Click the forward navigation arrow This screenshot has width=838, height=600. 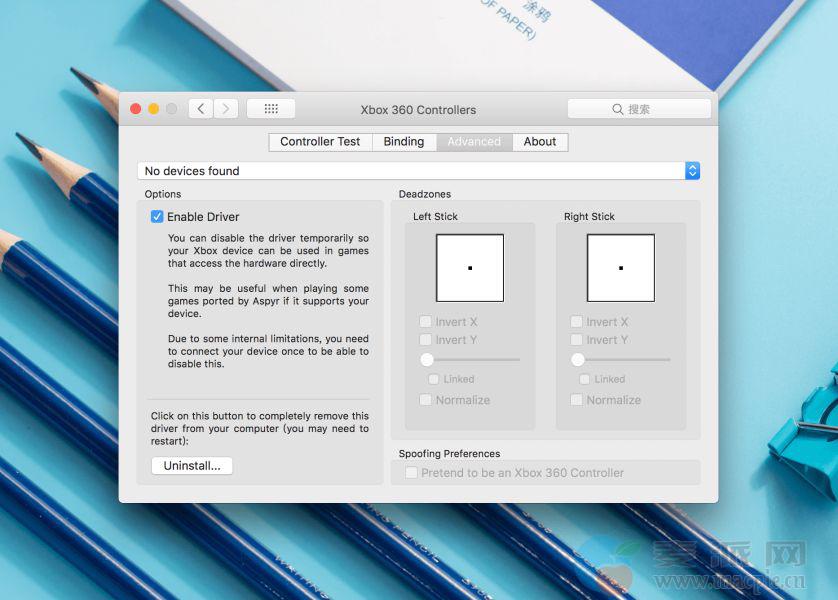pyautogui.click(x=226, y=109)
